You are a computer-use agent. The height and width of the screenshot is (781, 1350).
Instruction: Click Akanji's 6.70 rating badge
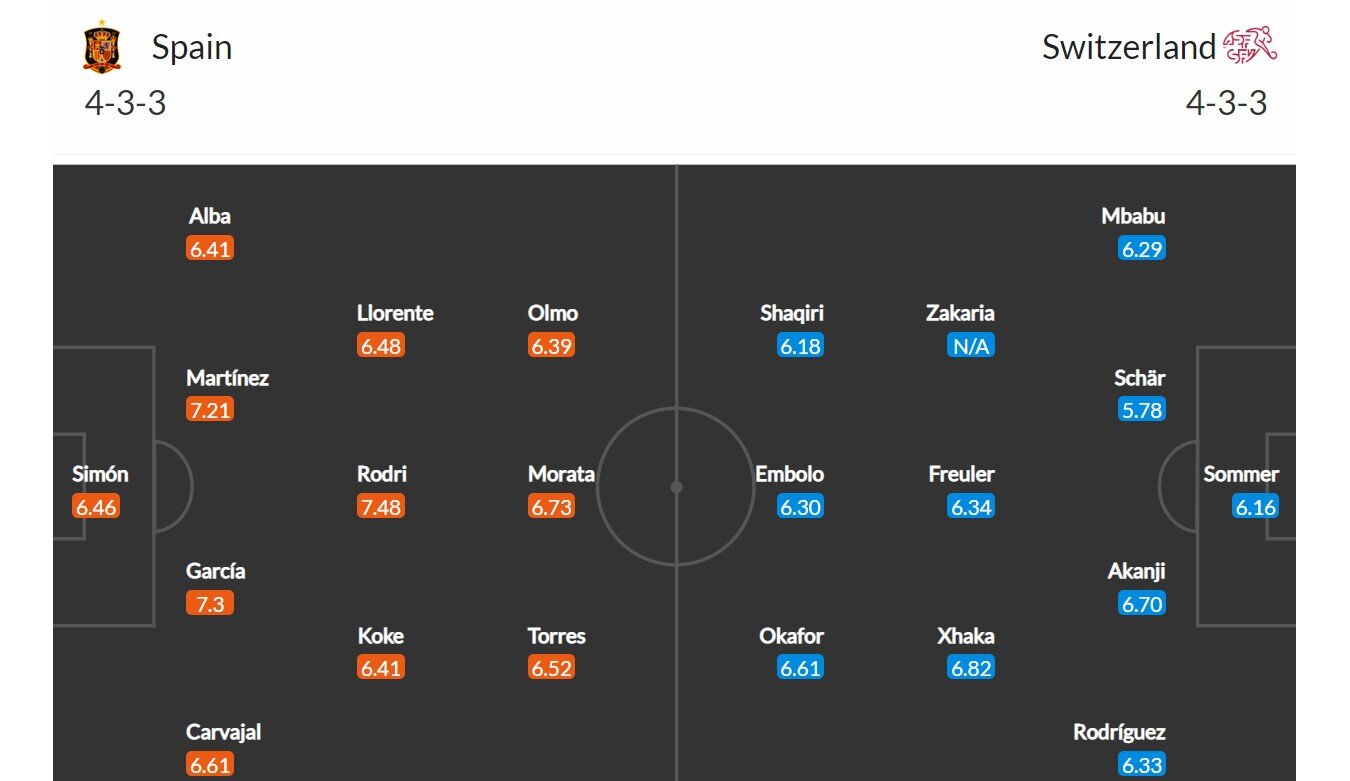(1142, 603)
